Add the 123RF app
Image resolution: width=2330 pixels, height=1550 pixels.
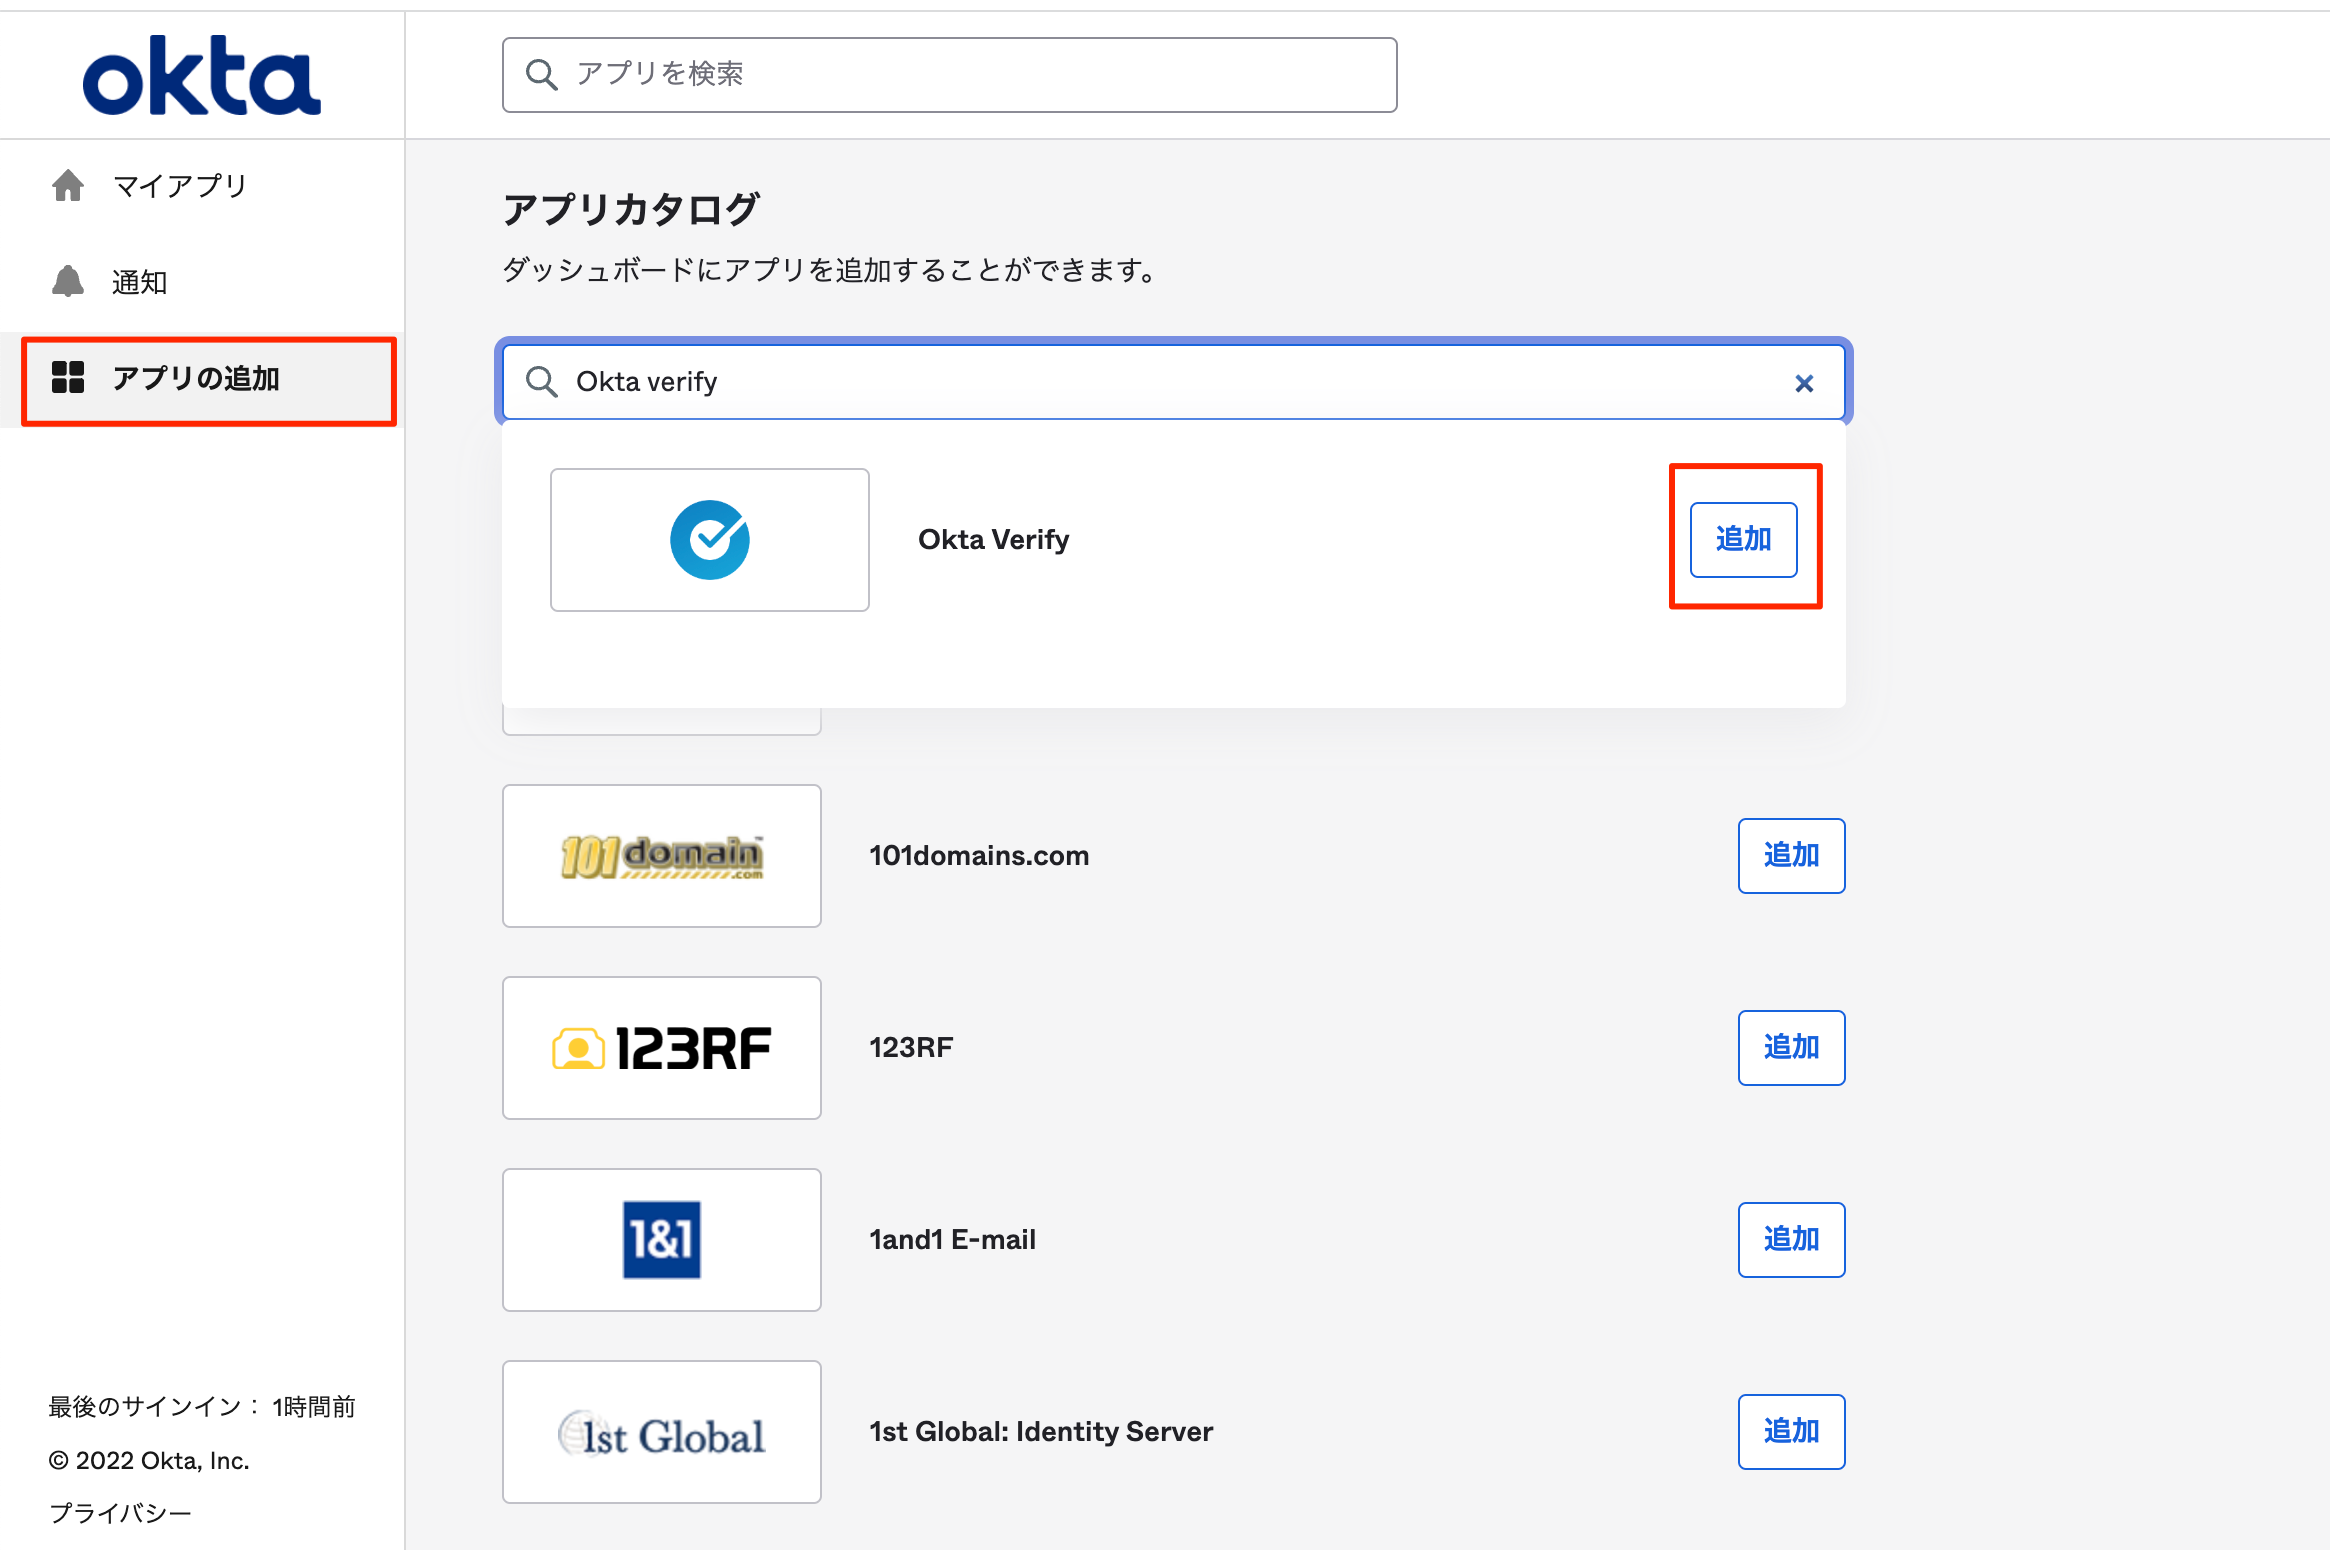tap(1791, 1048)
